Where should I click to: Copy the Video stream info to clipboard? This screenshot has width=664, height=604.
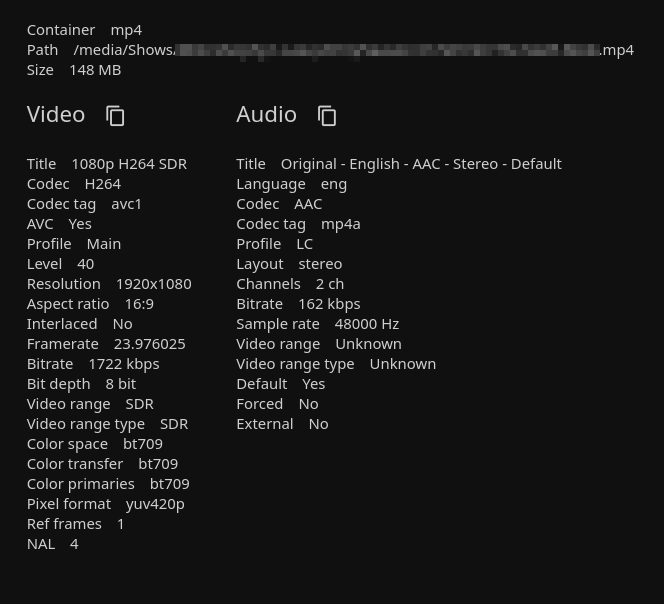[x=115, y=116]
